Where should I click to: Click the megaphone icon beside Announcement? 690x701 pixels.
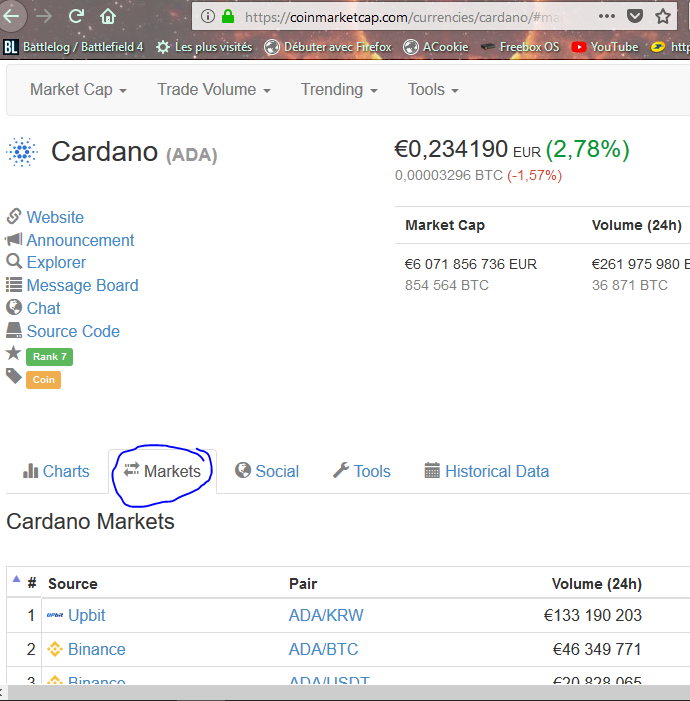(x=14, y=239)
